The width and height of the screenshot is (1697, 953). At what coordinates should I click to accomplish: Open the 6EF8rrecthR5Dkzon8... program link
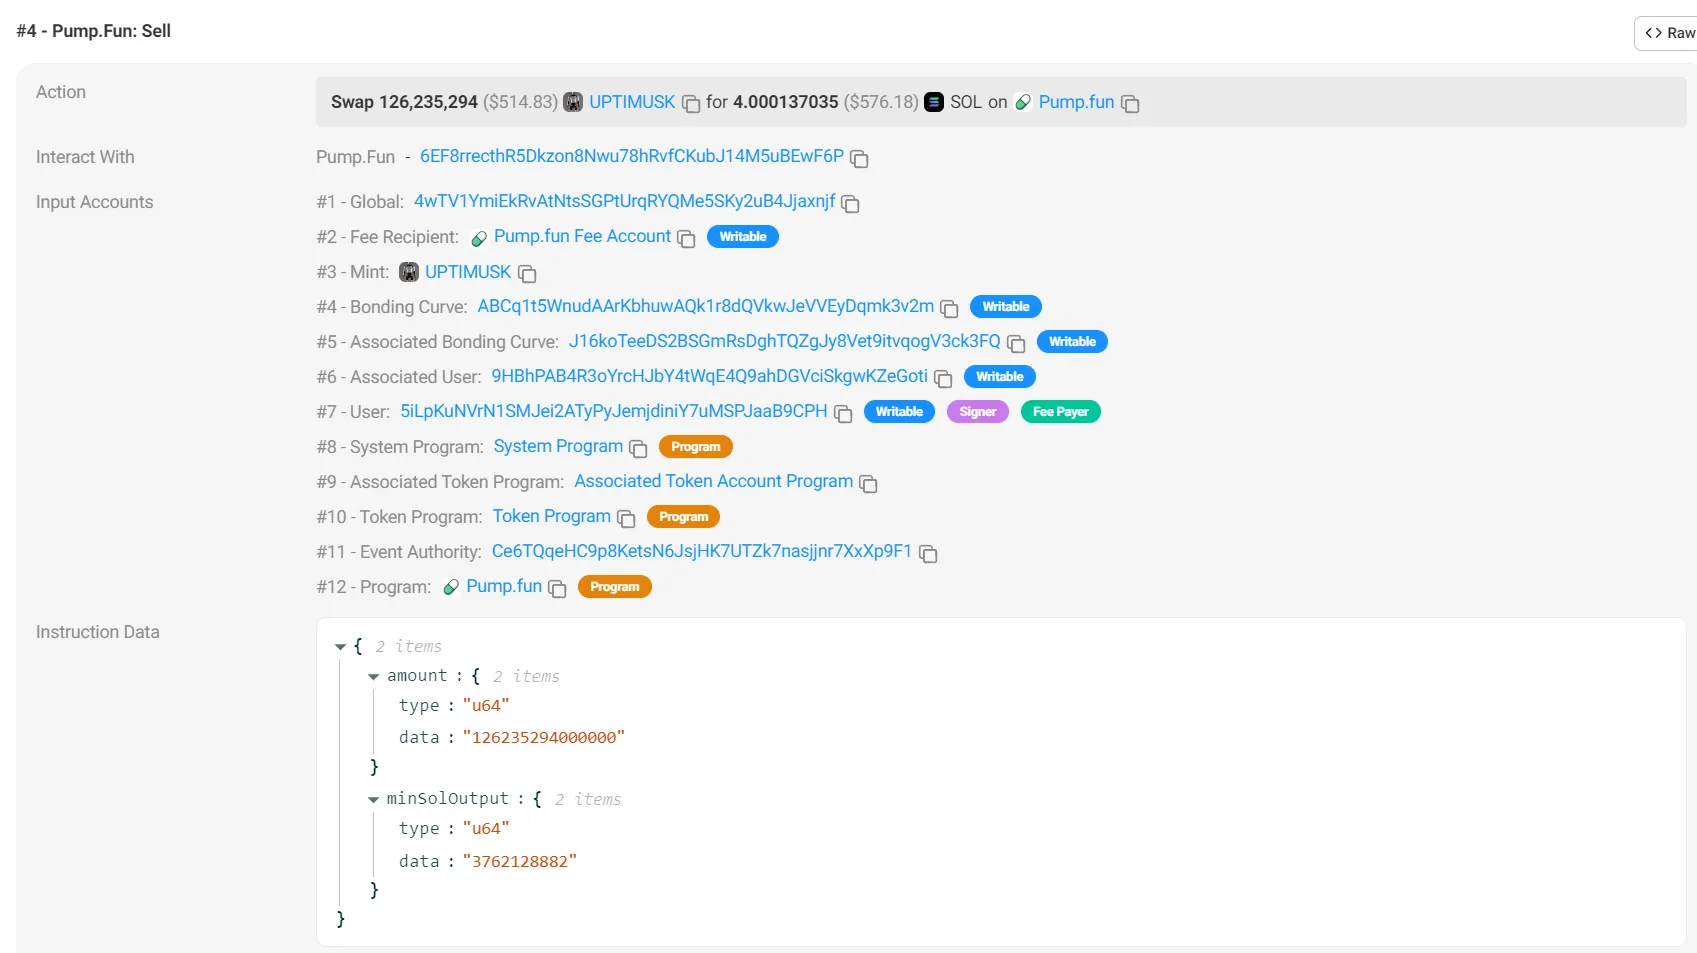tap(632, 156)
